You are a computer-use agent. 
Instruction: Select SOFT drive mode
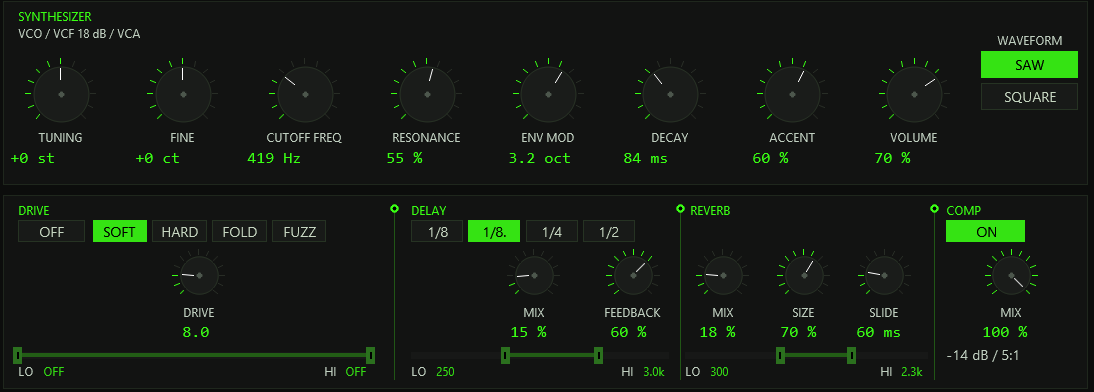[119, 232]
